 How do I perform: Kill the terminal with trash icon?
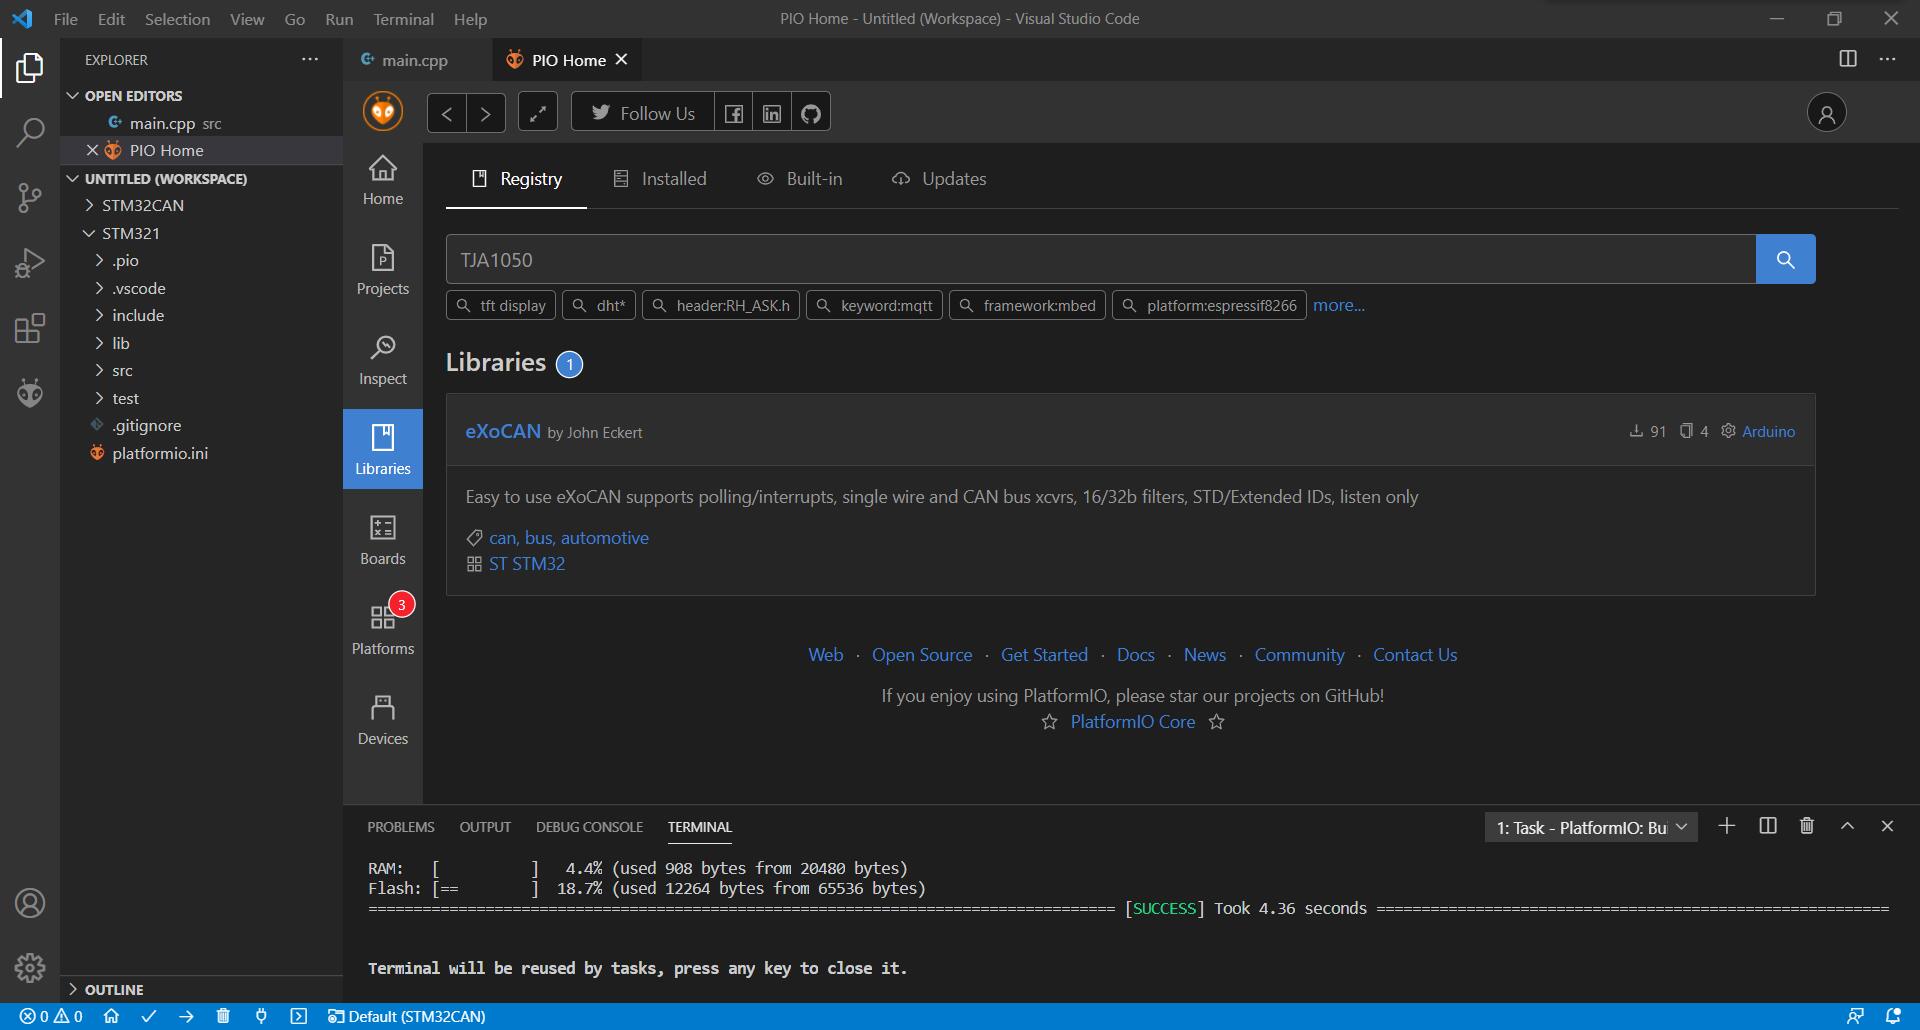coord(1807,826)
